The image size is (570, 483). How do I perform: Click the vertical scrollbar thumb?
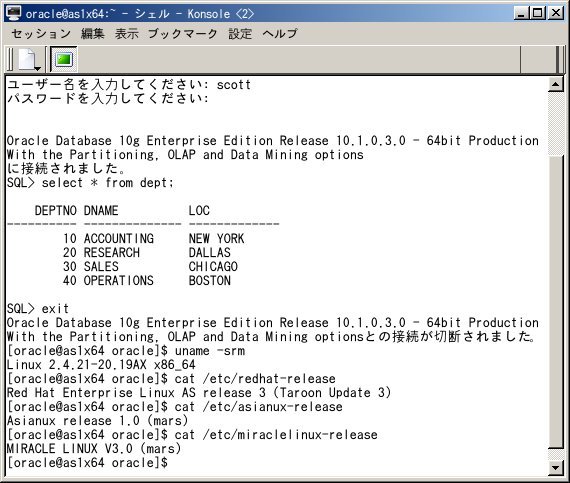click(x=555, y=302)
